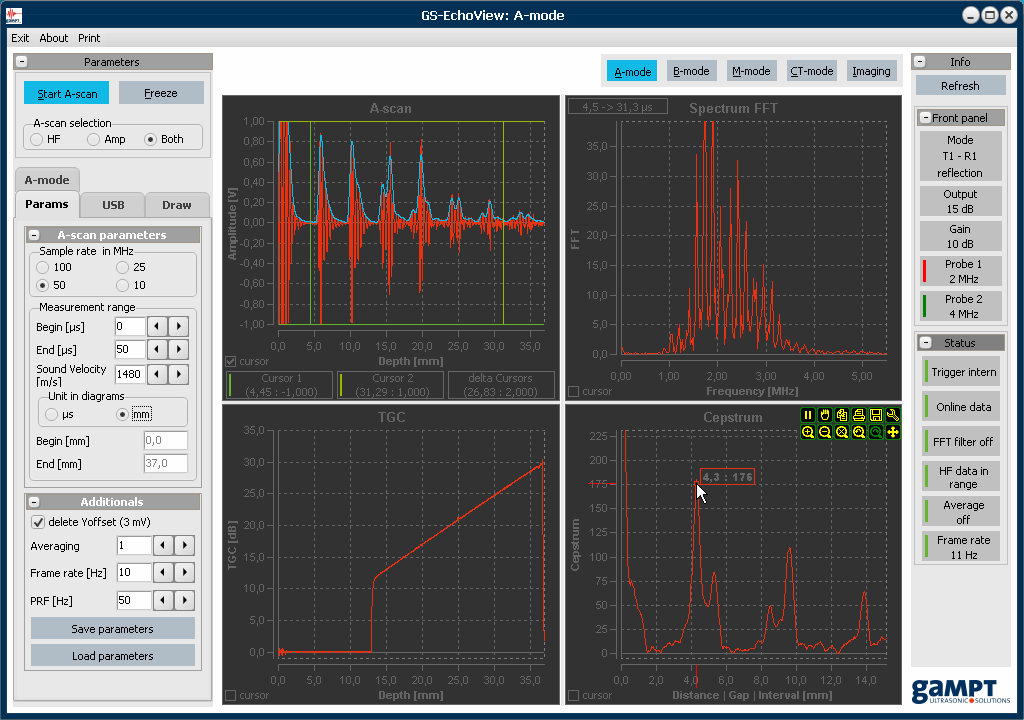Increase the Sound Velocity value by one step
1024x720 pixels.
coord(179,374)
